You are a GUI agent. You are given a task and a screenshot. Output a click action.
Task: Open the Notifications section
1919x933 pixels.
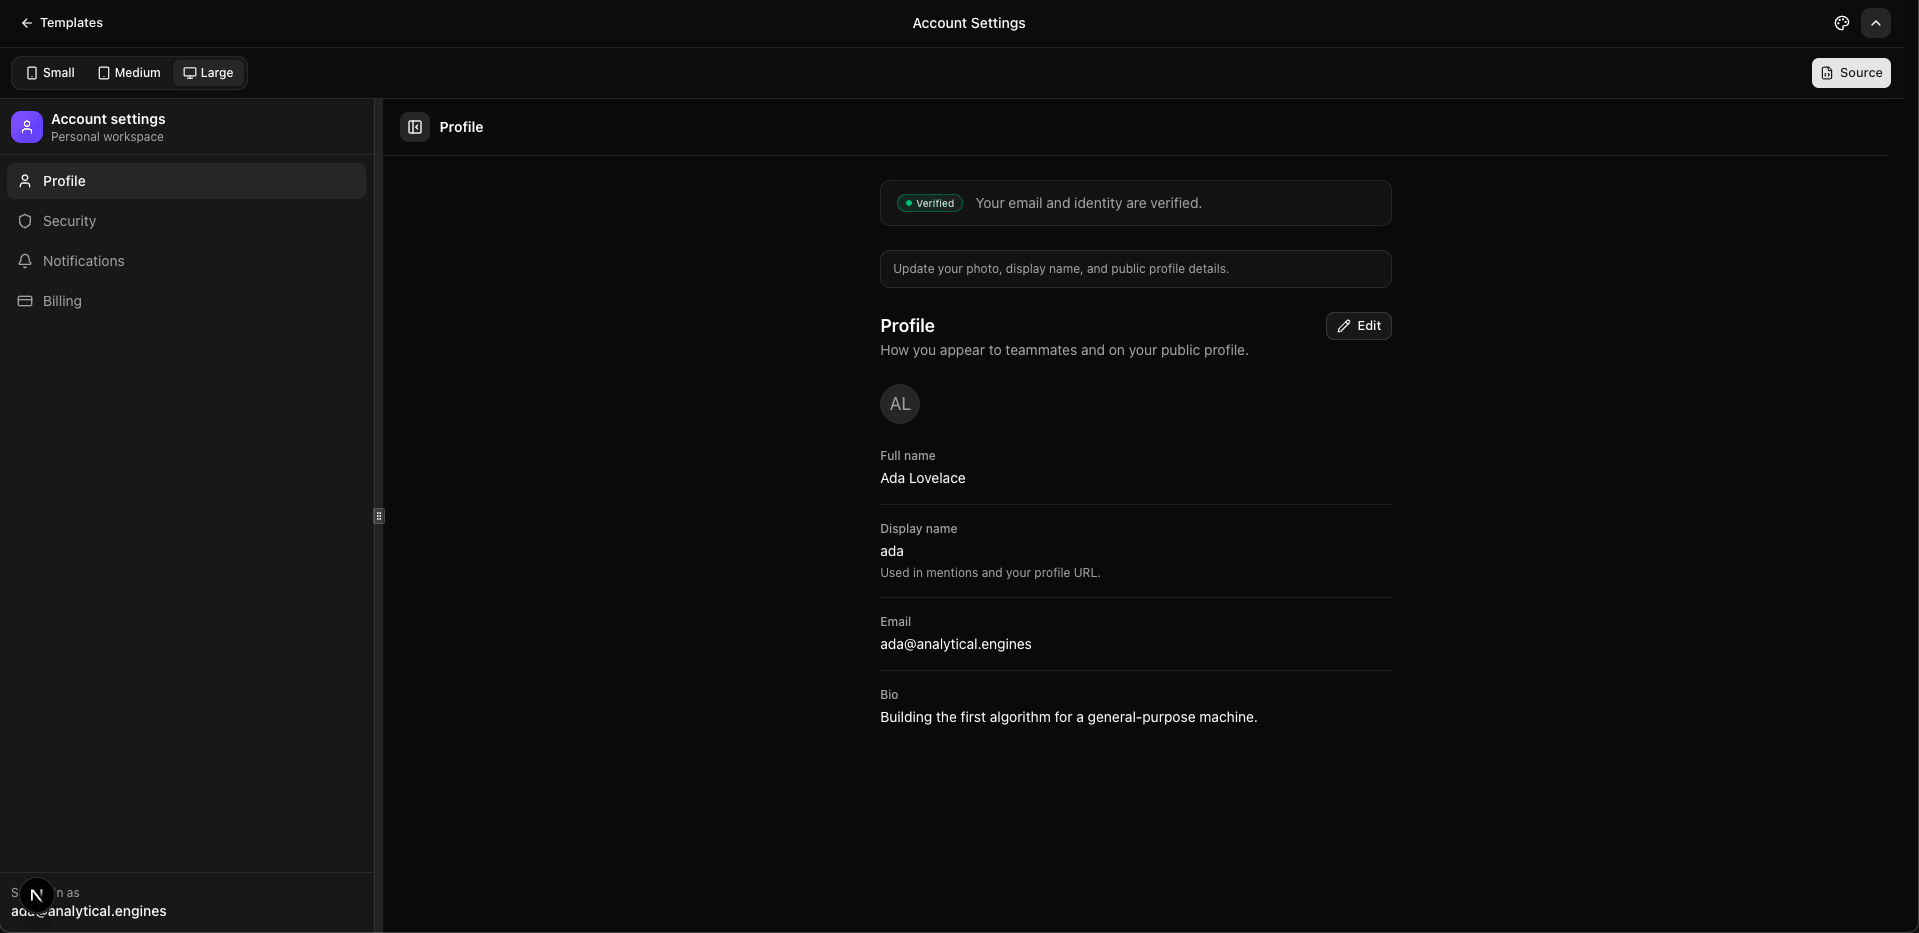(187, 261)
